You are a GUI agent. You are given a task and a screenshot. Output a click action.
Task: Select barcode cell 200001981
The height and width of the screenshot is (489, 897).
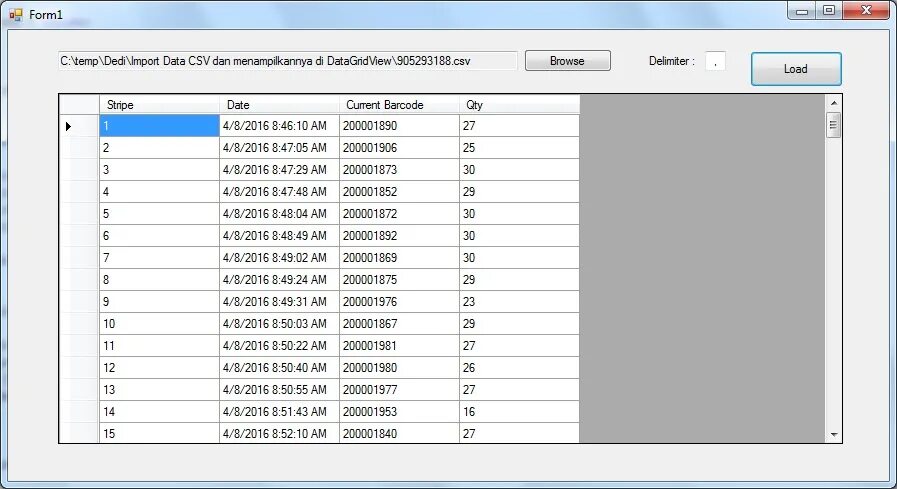(x=399, y=346)
